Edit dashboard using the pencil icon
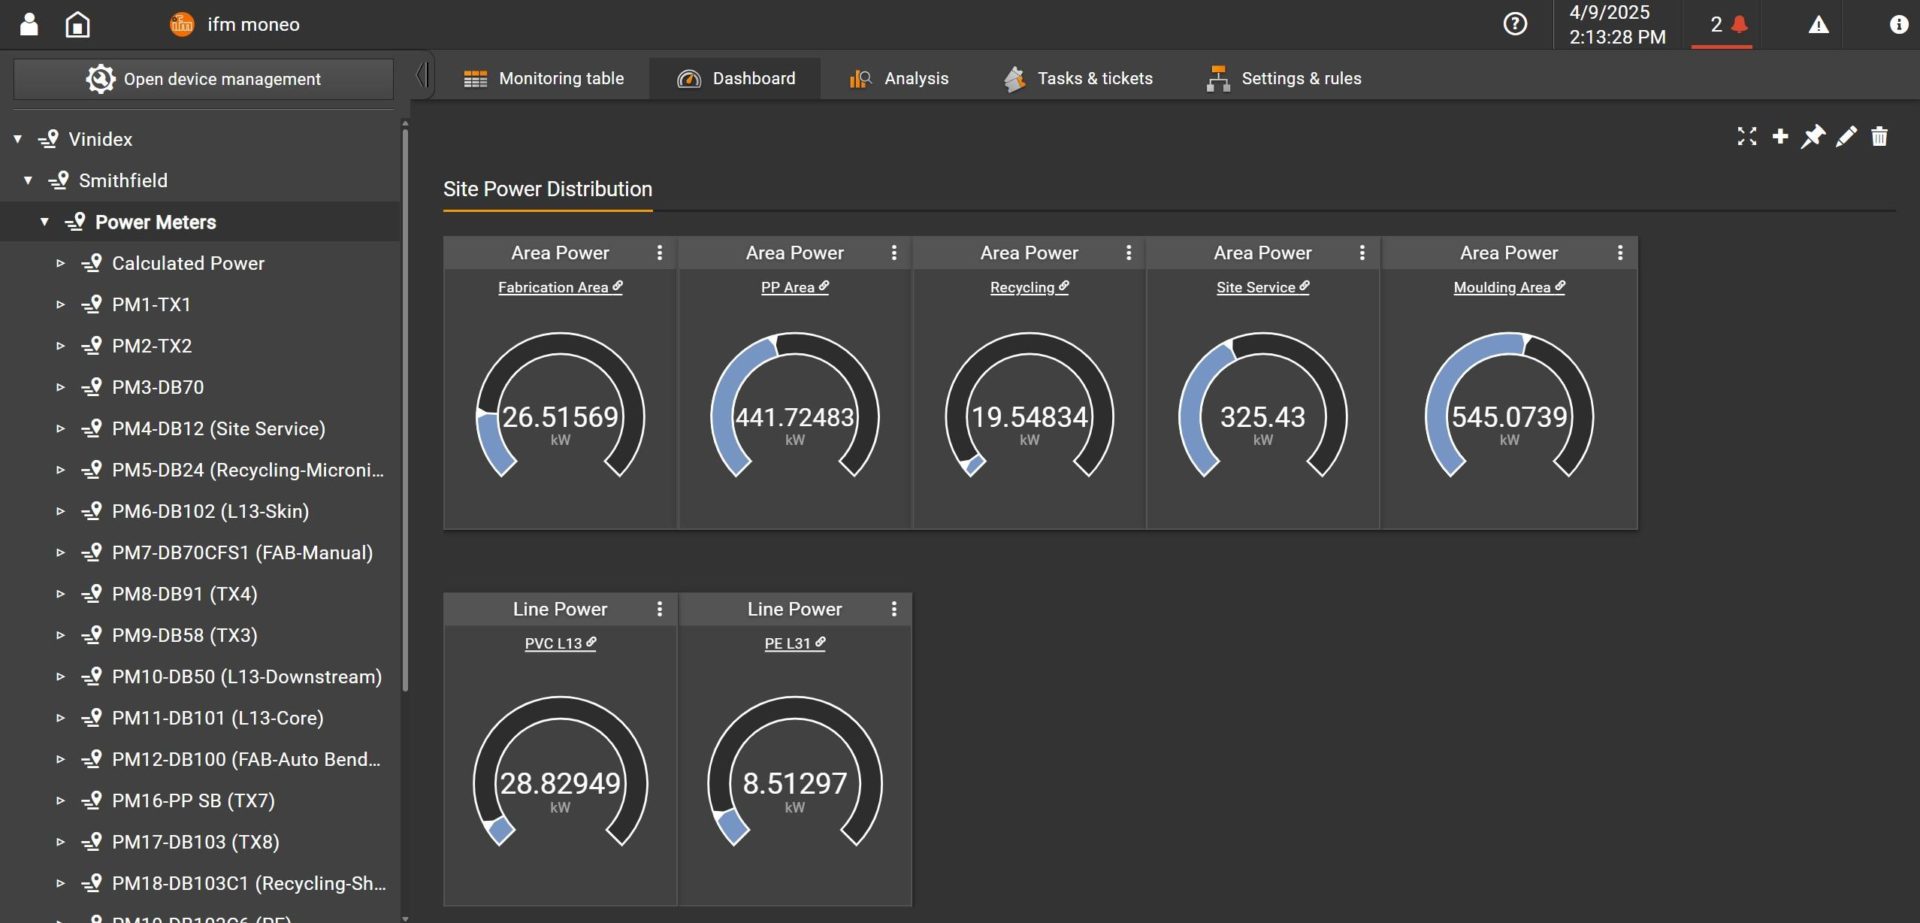Screen dimensions: 1920x923 pos(1846,137)
